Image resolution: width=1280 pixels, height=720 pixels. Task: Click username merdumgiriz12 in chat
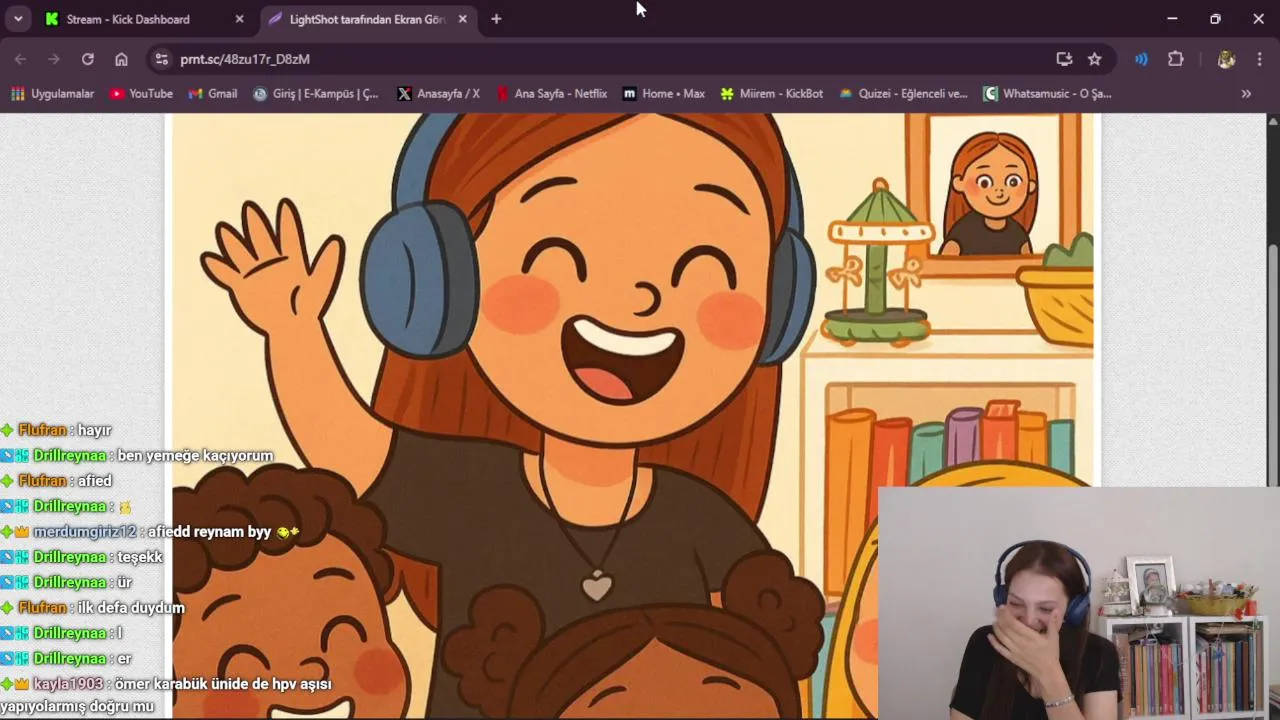point(84,531)
